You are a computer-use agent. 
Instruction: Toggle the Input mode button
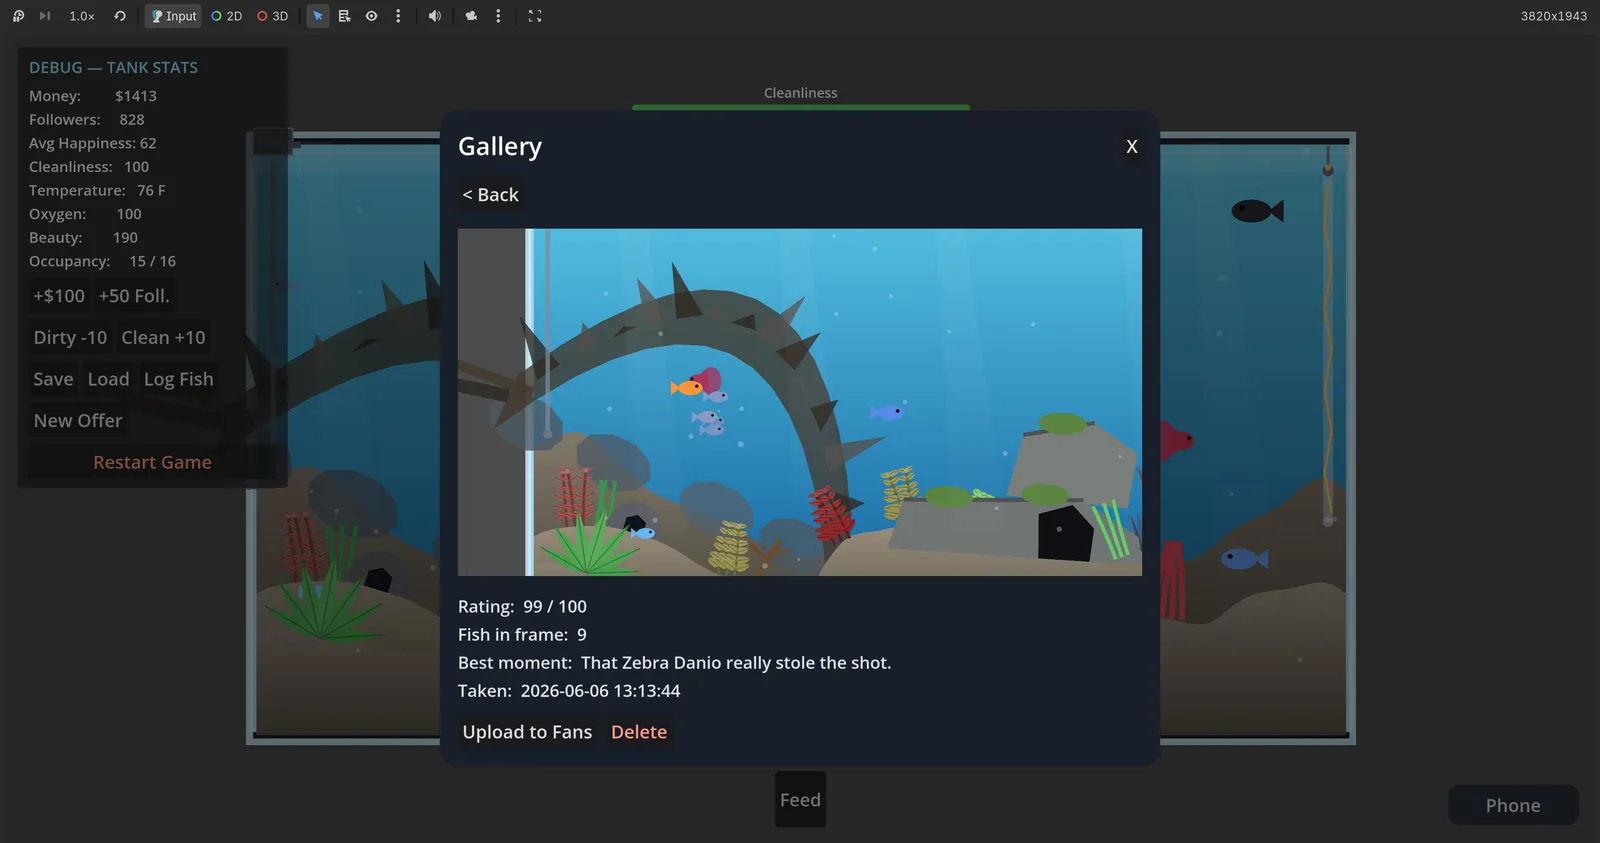174,16
